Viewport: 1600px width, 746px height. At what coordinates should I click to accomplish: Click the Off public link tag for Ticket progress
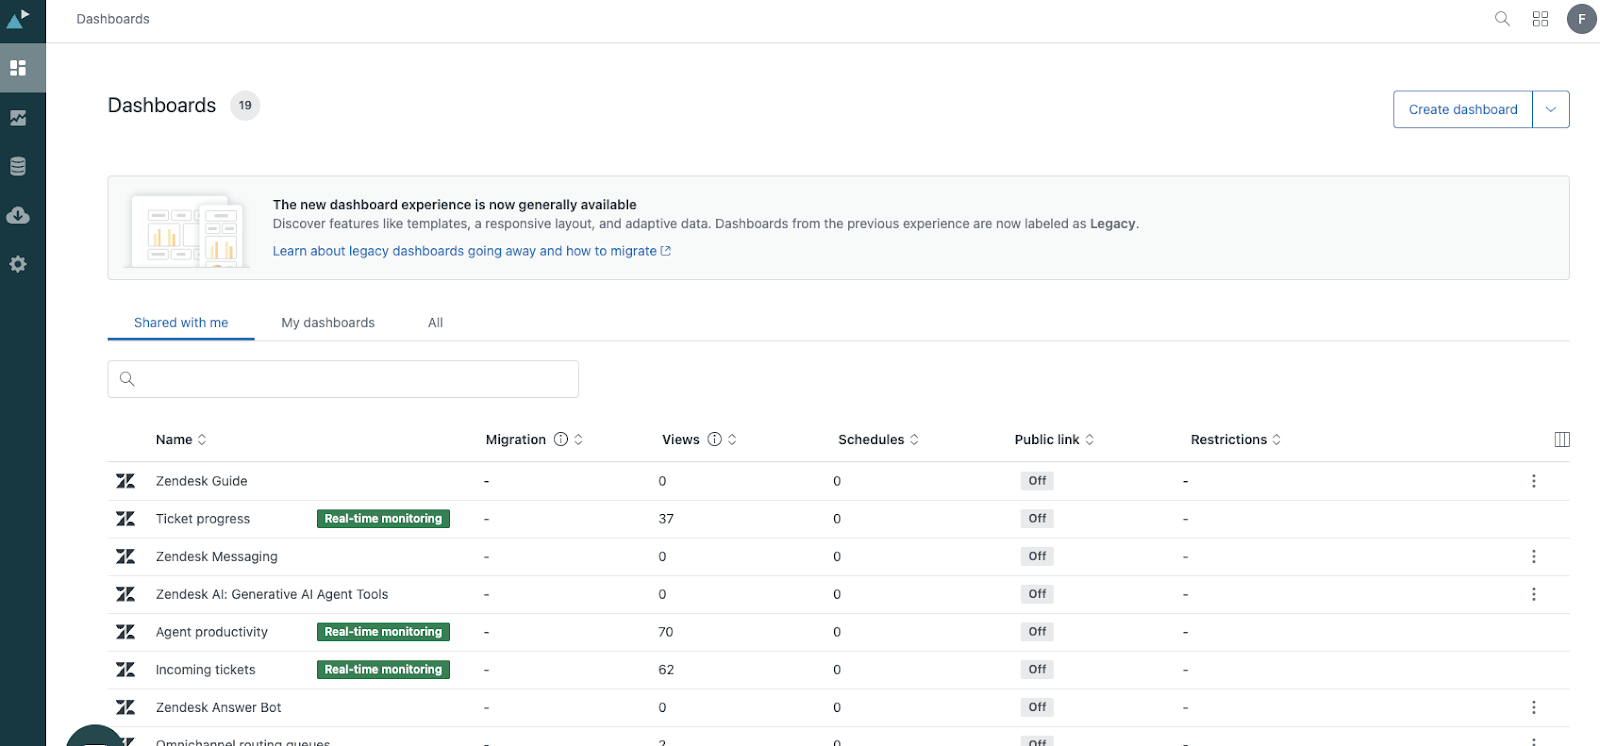(x=1037, y=519)
